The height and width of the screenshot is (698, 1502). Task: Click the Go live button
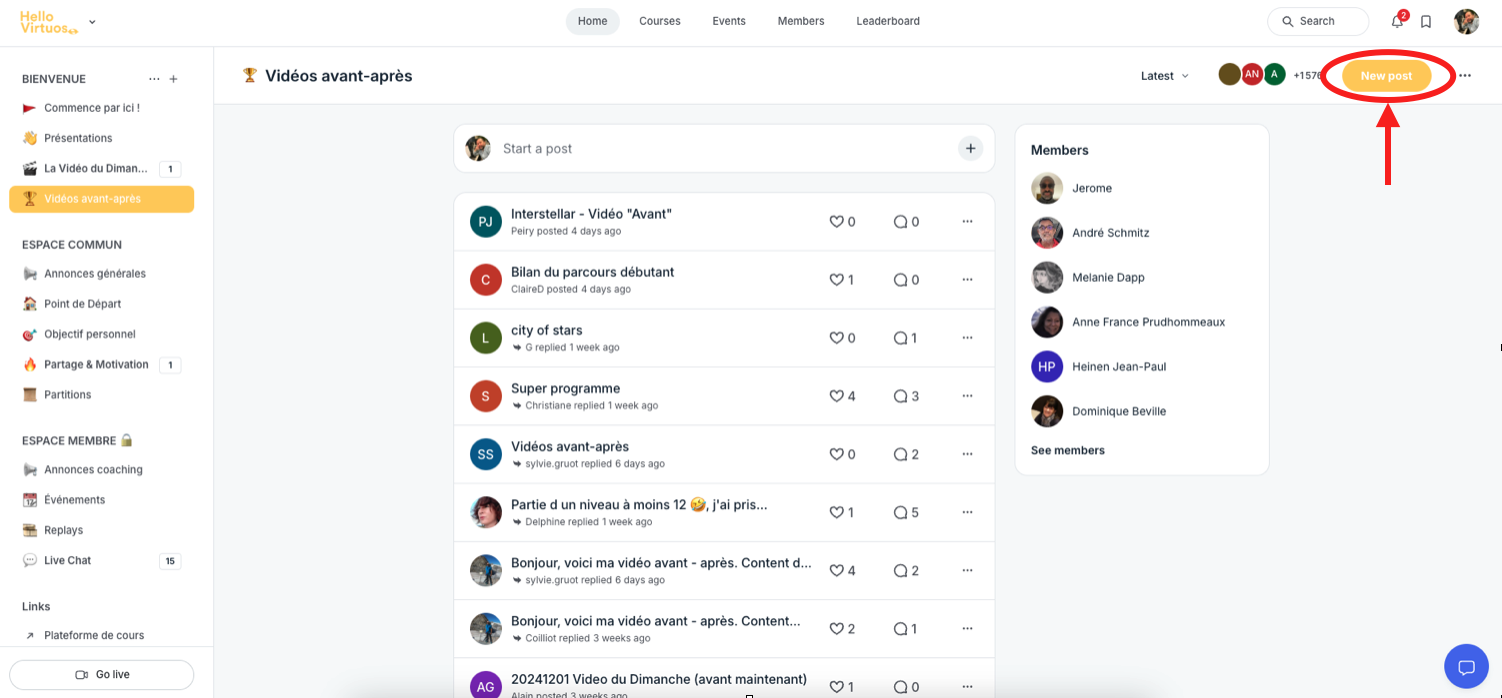(x=102, y=675)
